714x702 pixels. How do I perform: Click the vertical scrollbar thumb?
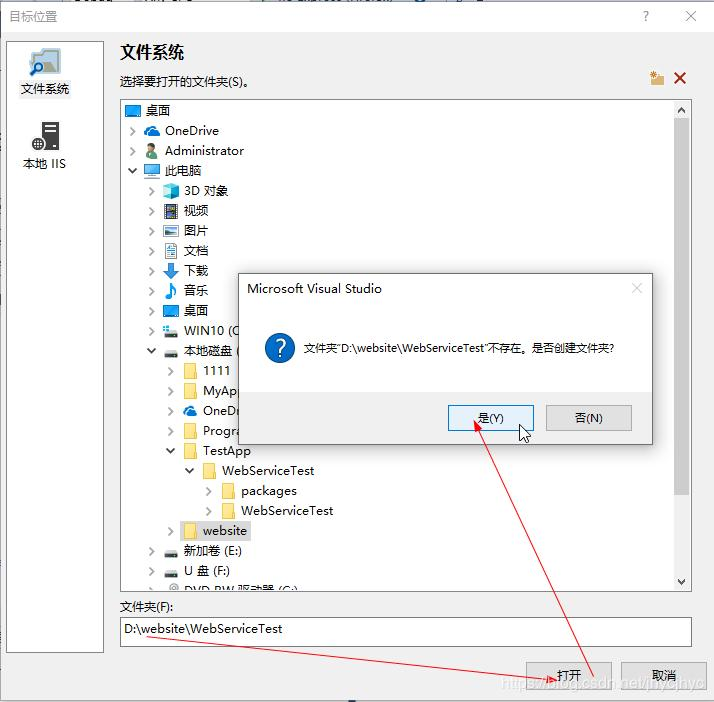pos(681,306)
